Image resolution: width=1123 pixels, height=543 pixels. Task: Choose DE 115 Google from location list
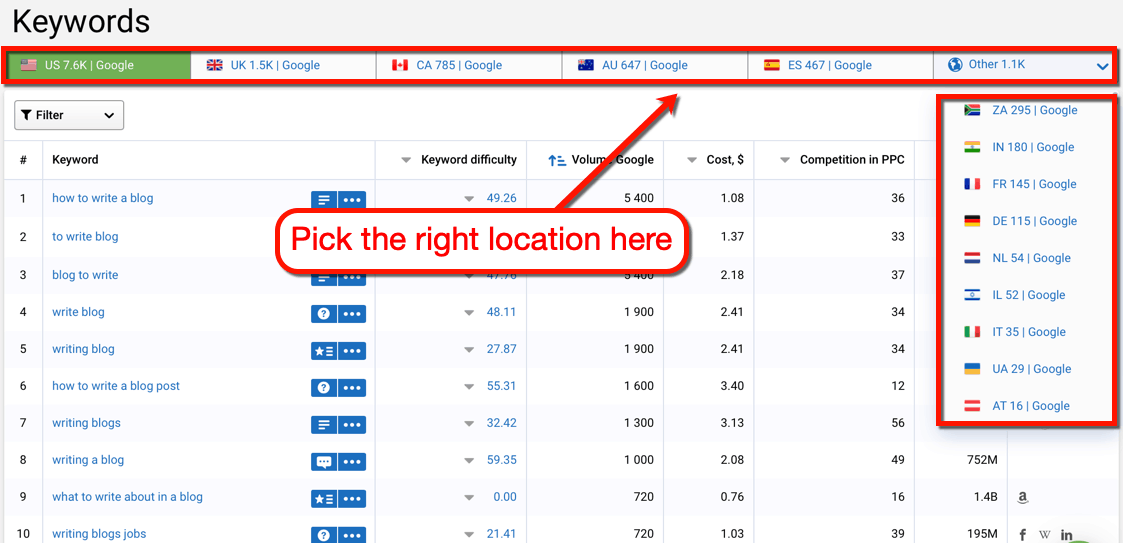(x=1021, y=221)
